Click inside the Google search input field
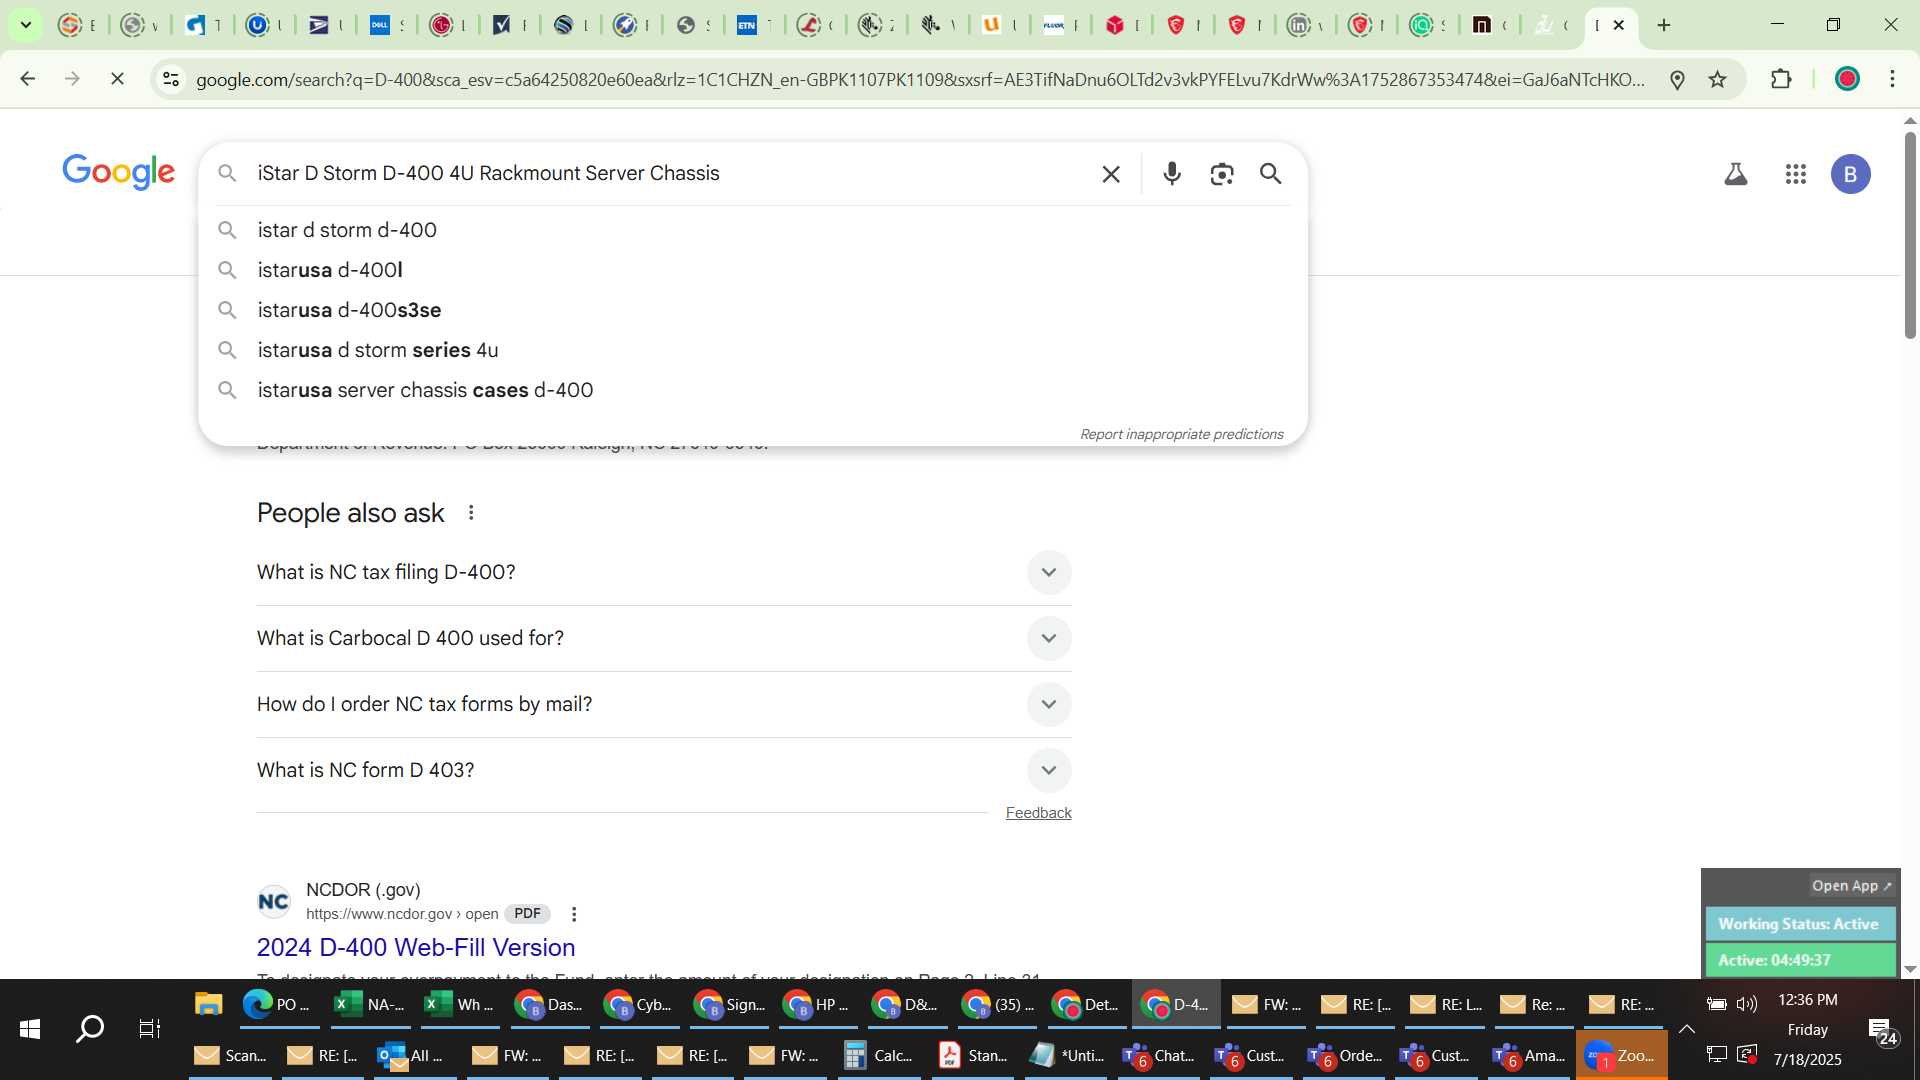The height and width of the screenshot is (1080, 1920). (x=670, y=173)
